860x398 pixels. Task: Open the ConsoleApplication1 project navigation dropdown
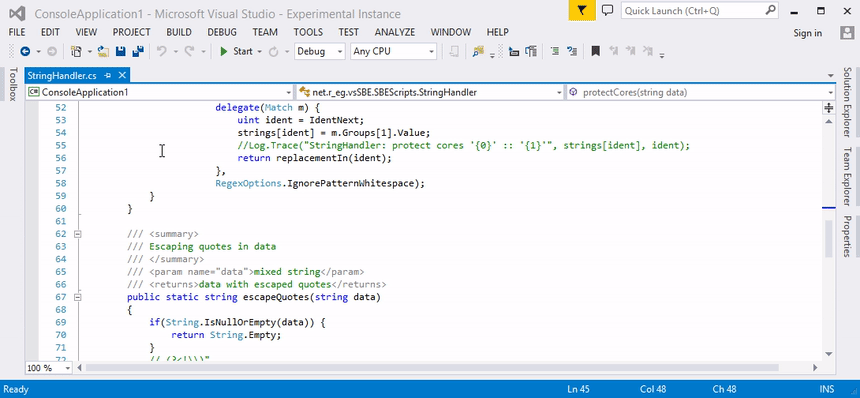pyautogui.click(x=160, y=92)
